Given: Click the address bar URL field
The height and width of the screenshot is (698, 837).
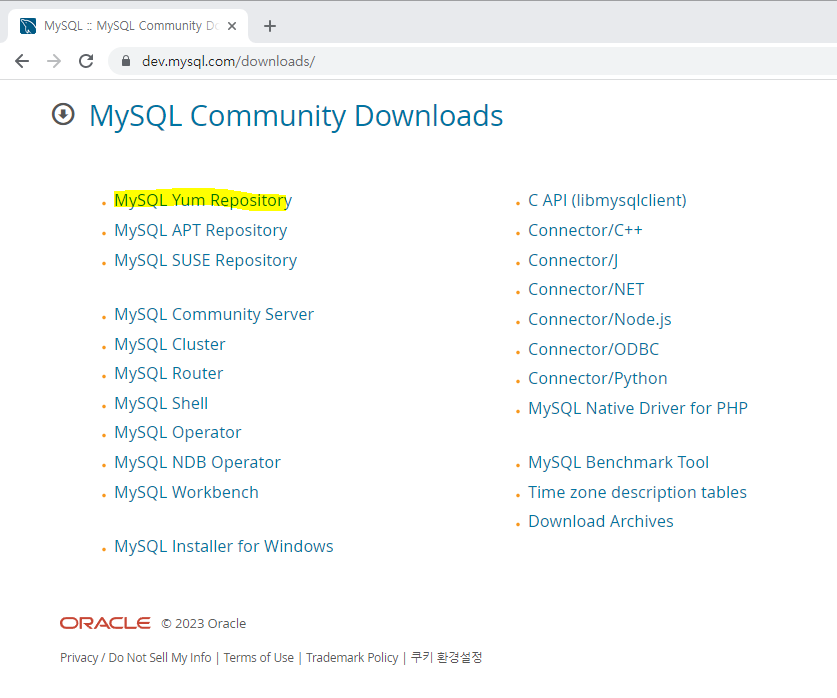Looking at the screenshot, I should point(470,61).
